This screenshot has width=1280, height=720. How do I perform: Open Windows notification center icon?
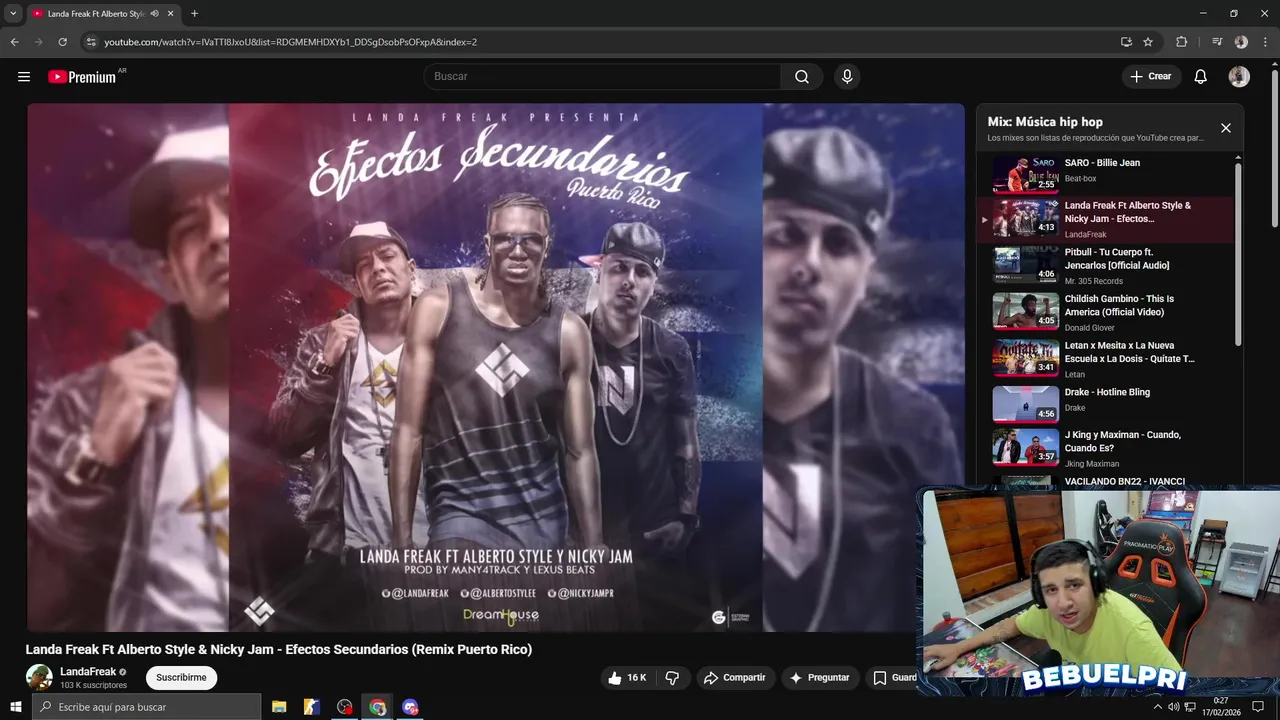(x=1258, y=707)
